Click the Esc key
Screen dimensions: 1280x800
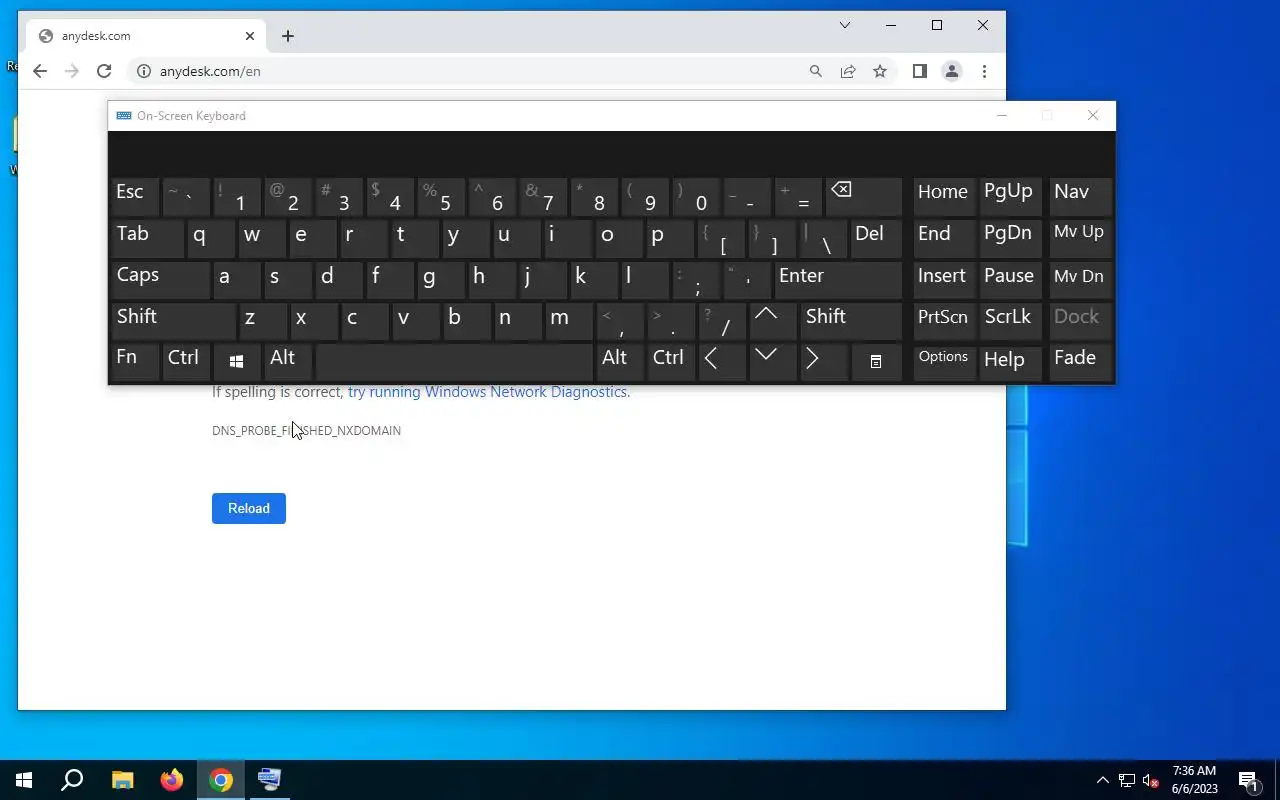(x=135, y=197)
